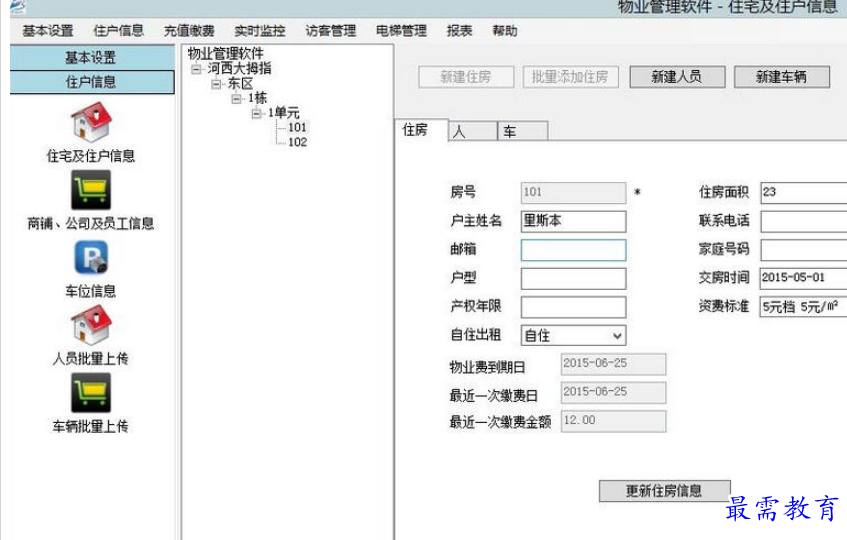This screenshot has width=847, height=540.
Task: Click the 资费标准 field
Action: point(804,307)
